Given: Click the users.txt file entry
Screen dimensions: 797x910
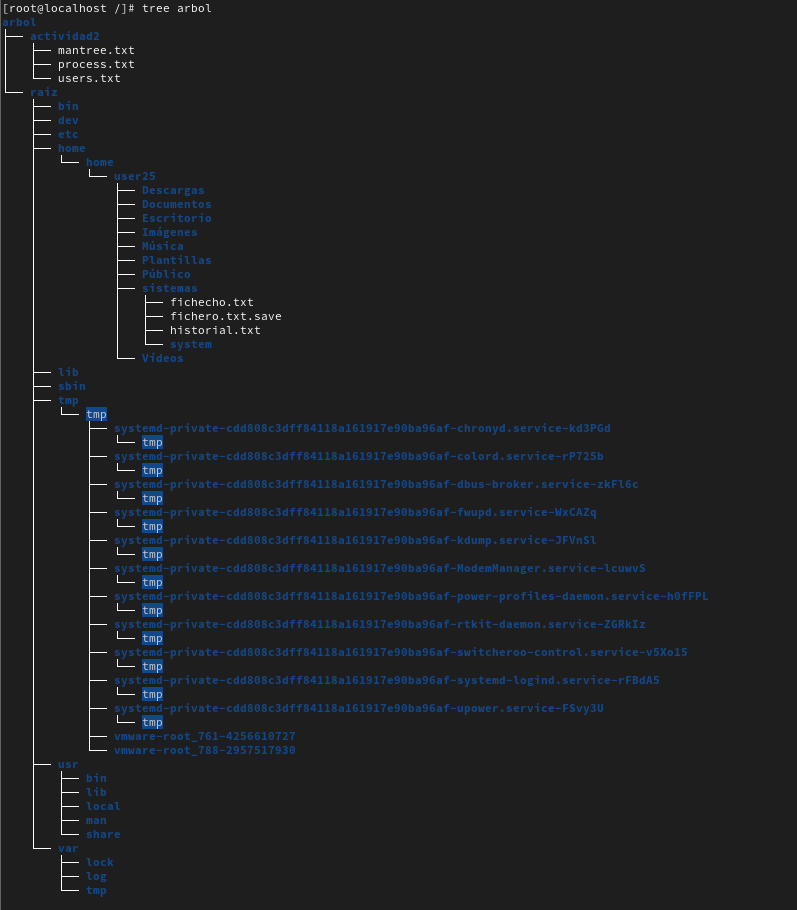Looking at the screenshot, I should [88, 78].
